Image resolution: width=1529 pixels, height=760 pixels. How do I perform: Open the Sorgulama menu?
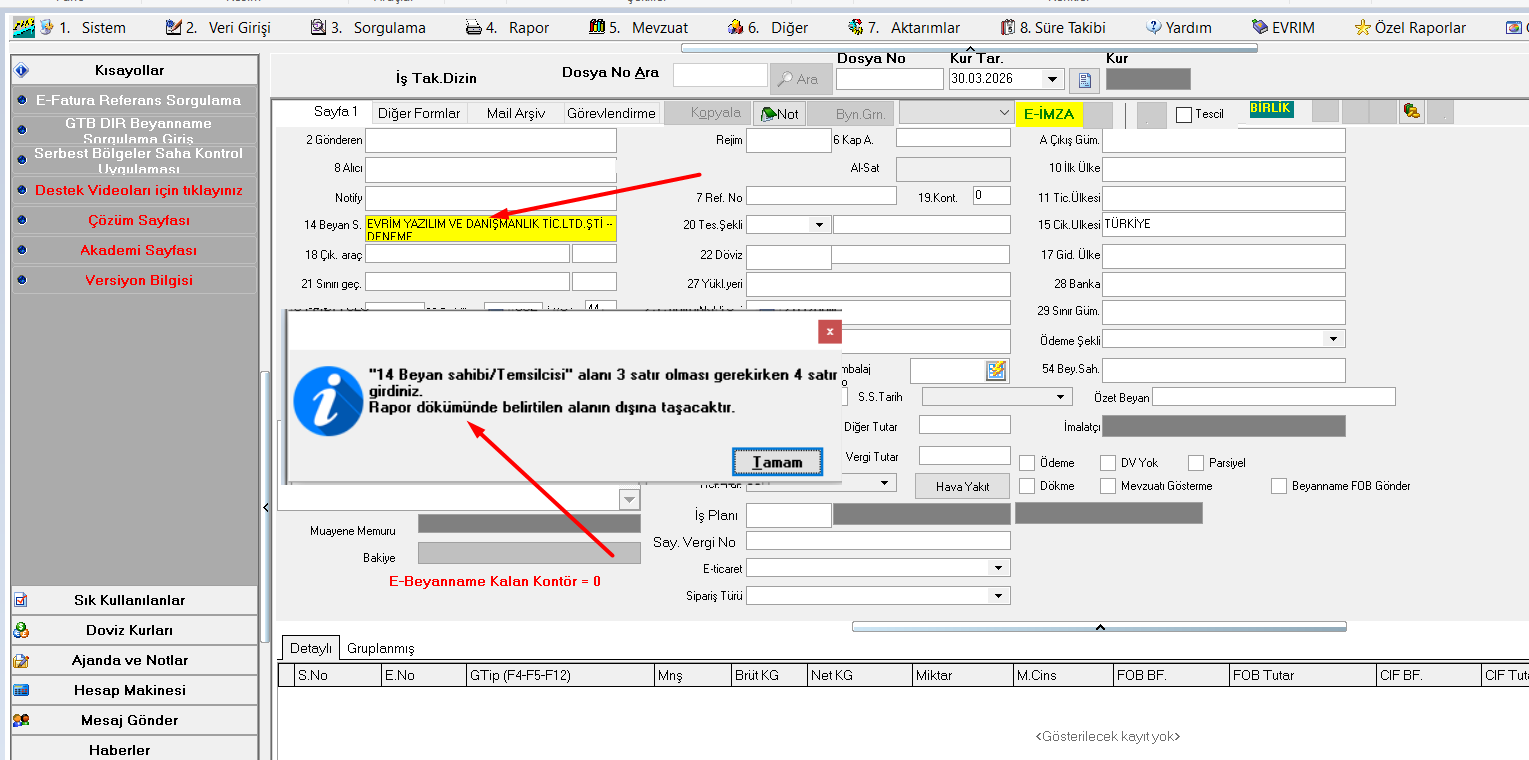[378, 28]
